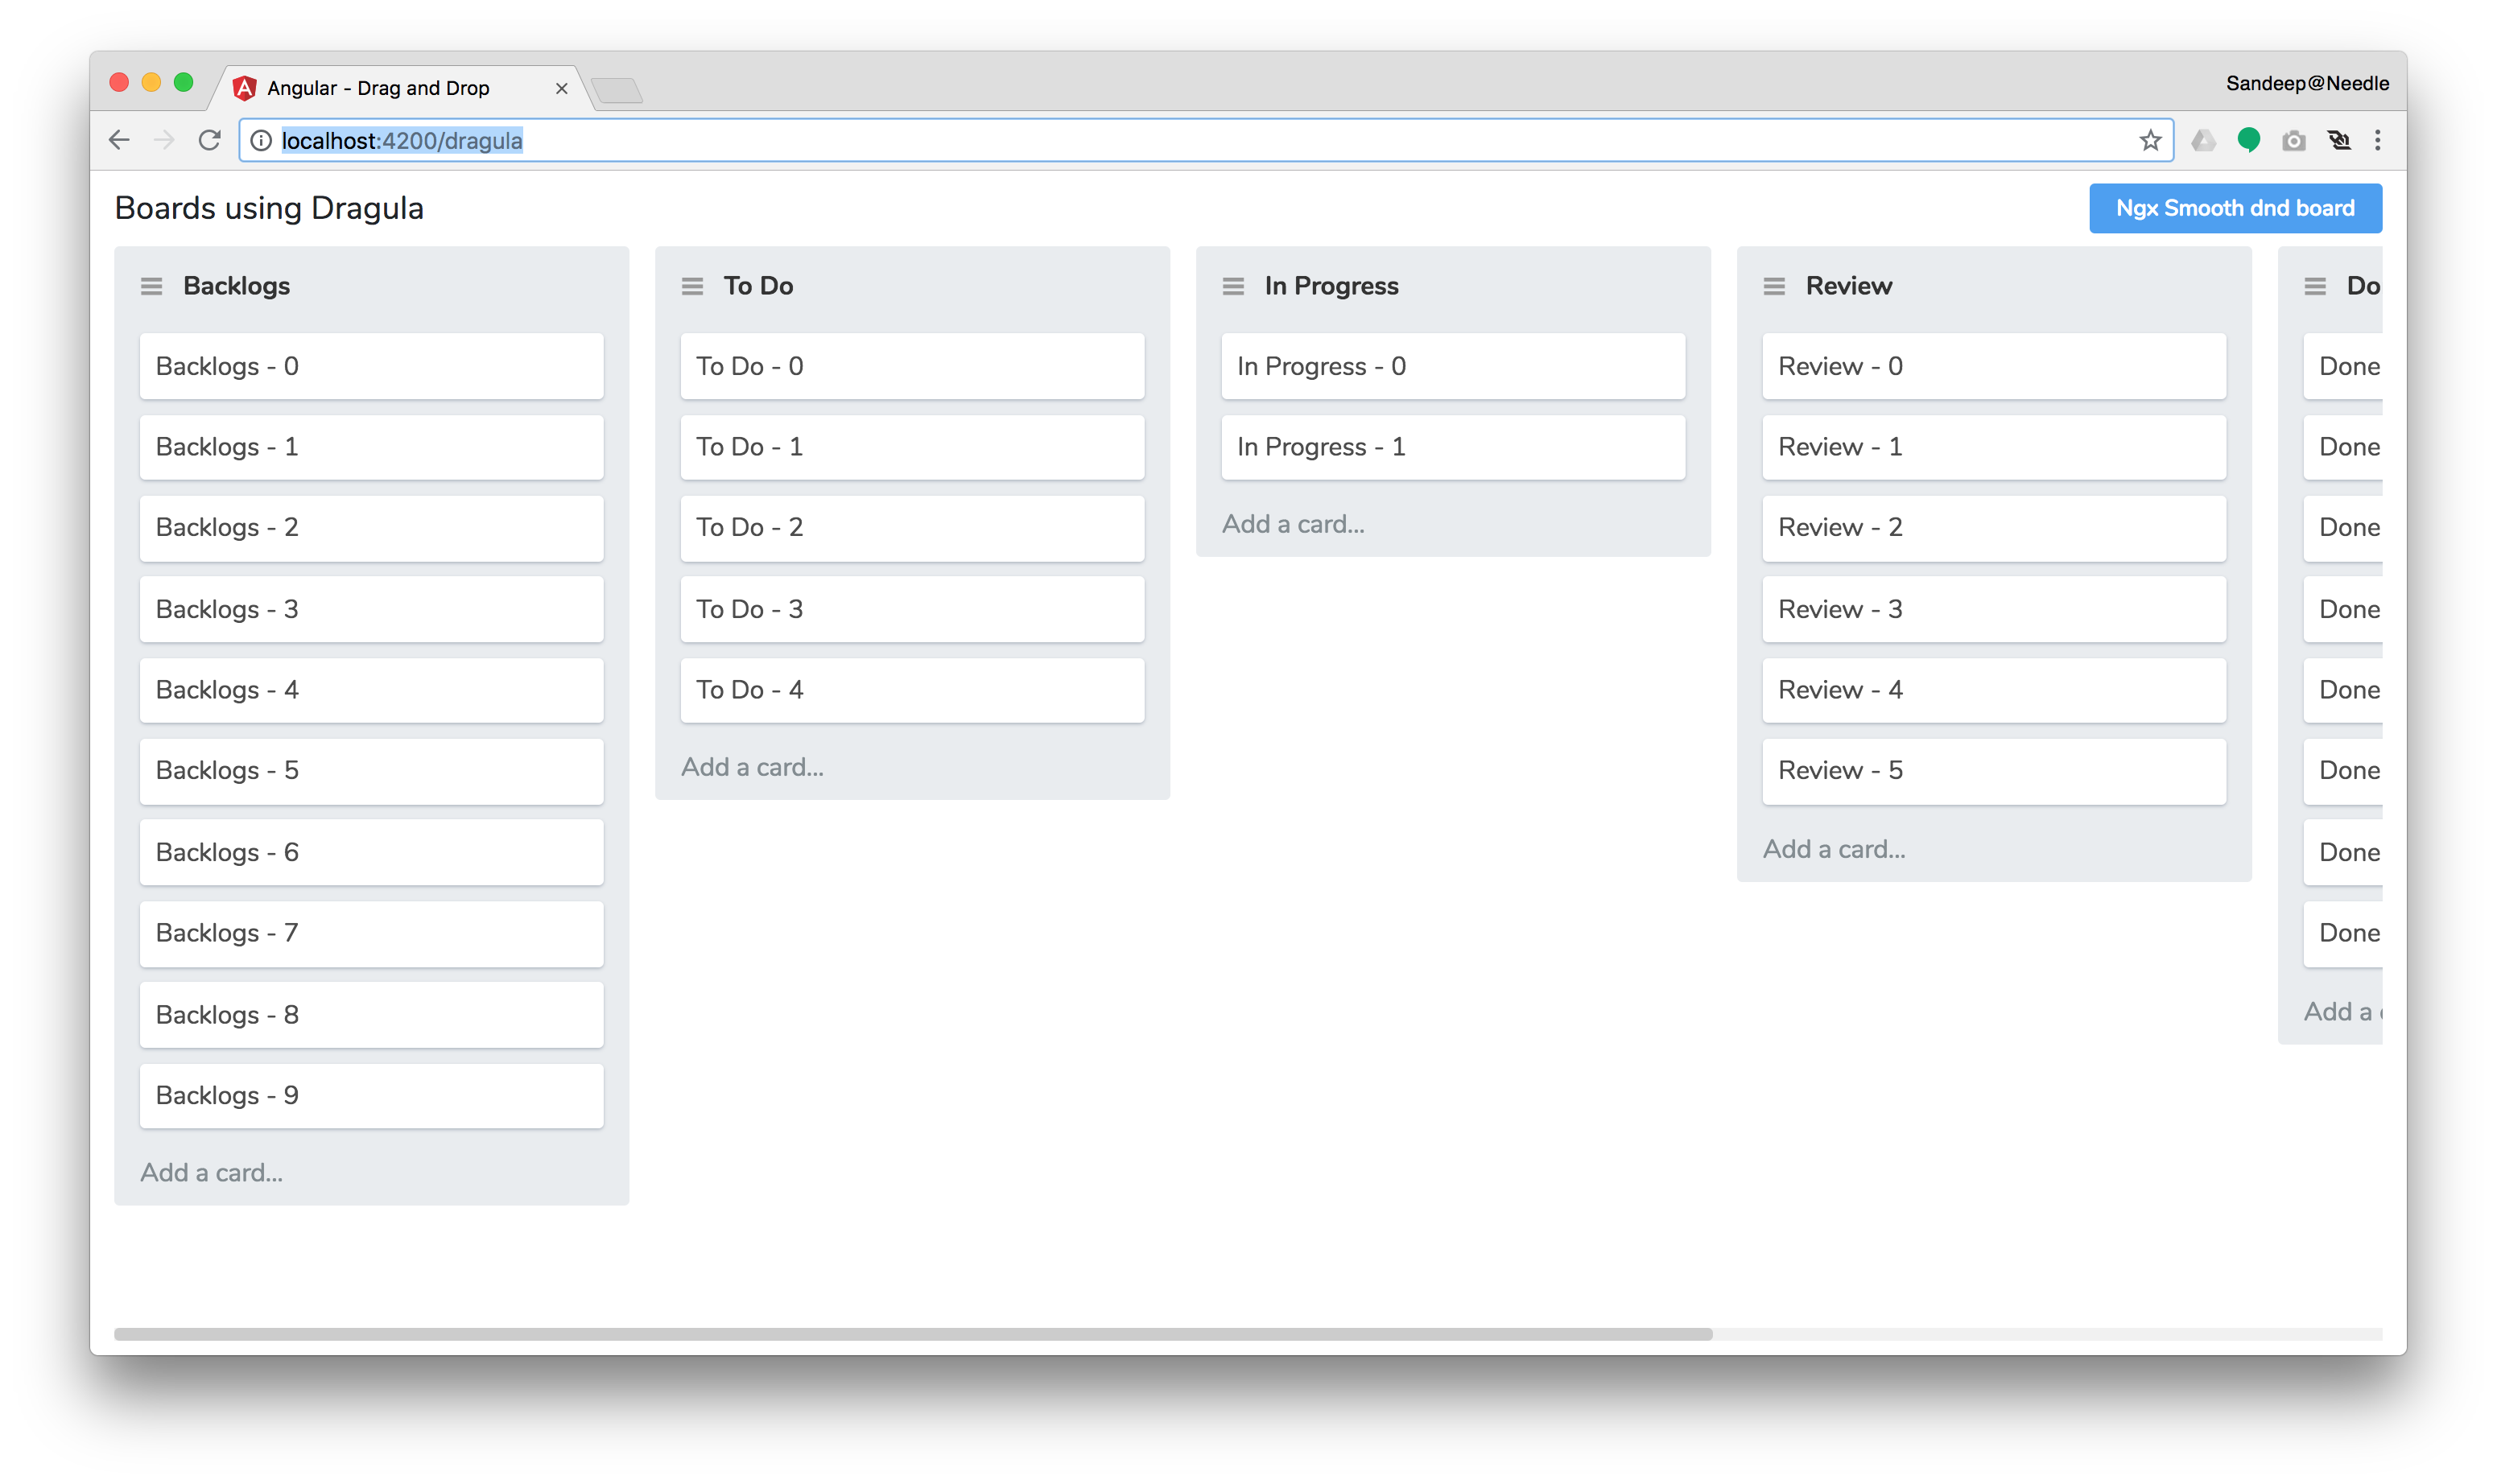Open the Chrome three-dot menu
Image resolution: width=2497 pixels, height=1484 pixels.
coord(2378,140)
